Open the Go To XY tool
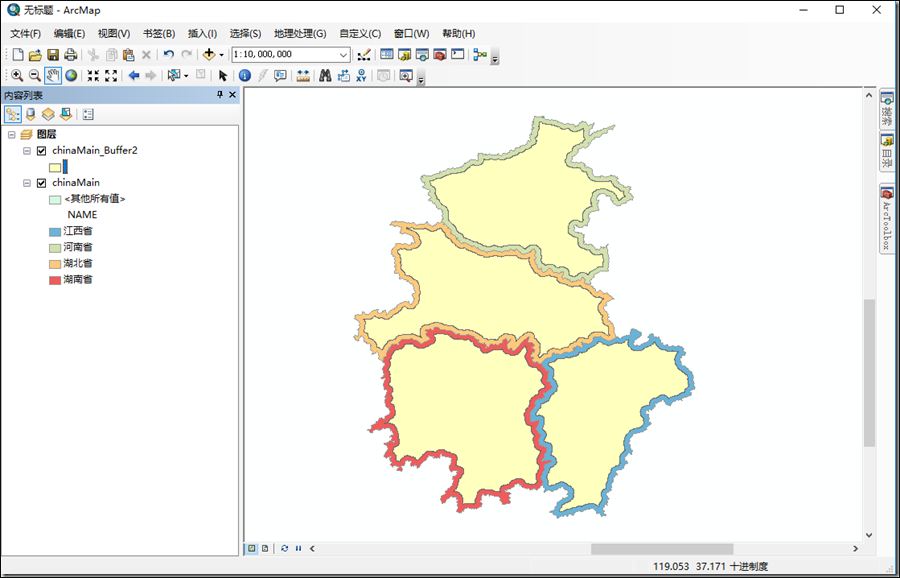This screenshot has height=578, width=900. (363, 75)
